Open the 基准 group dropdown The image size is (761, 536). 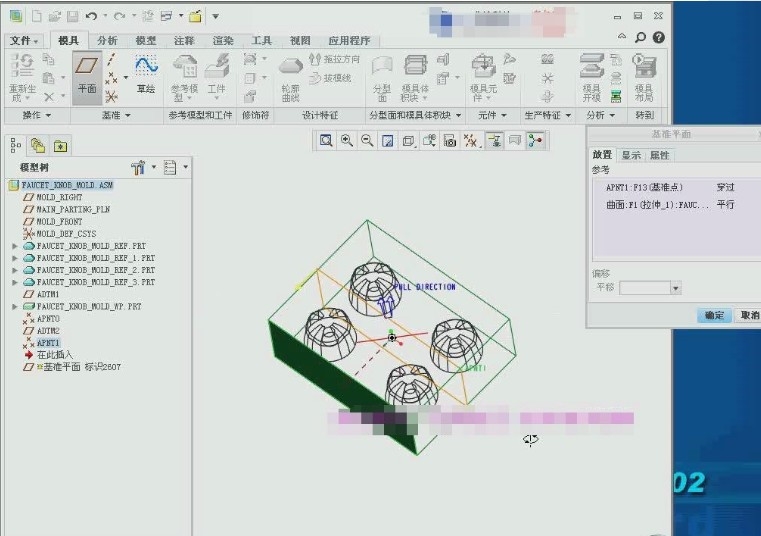click(116, 115)
